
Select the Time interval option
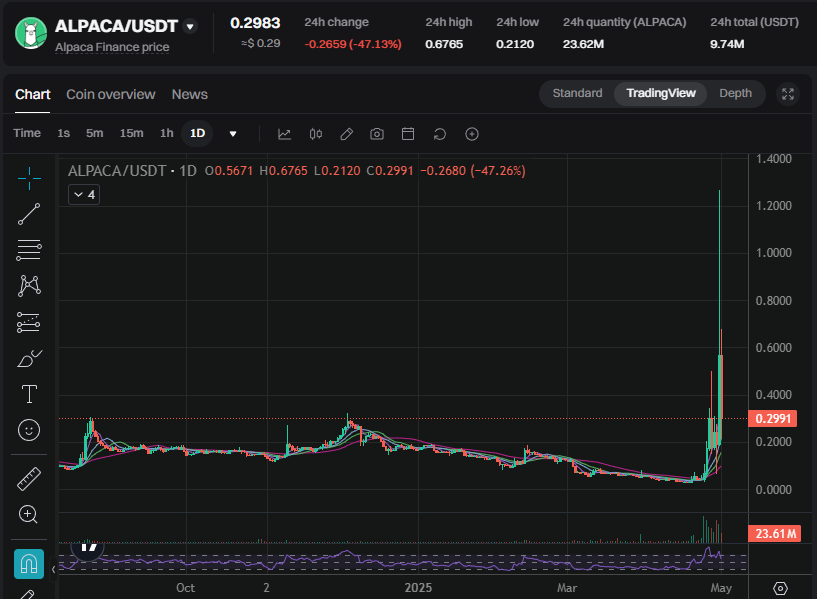(27, 133)
